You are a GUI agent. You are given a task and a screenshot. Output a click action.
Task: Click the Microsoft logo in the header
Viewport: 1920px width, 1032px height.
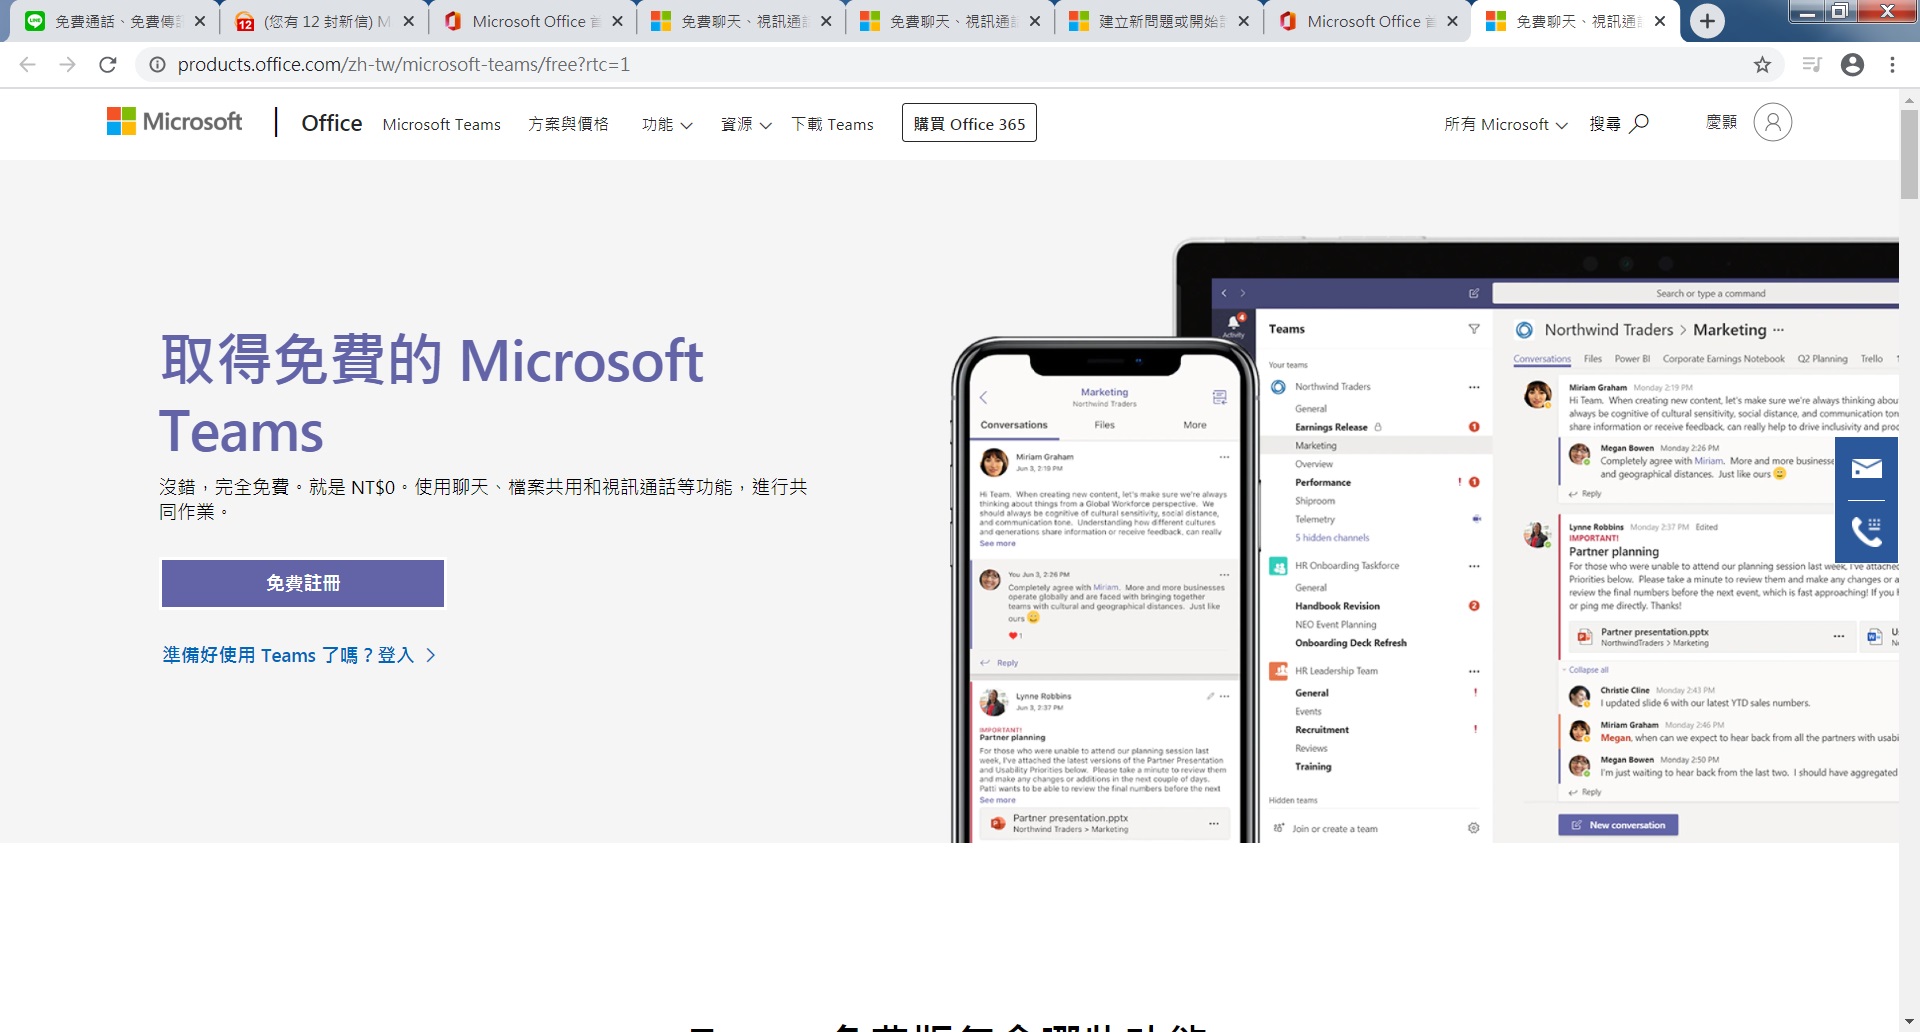174,122
